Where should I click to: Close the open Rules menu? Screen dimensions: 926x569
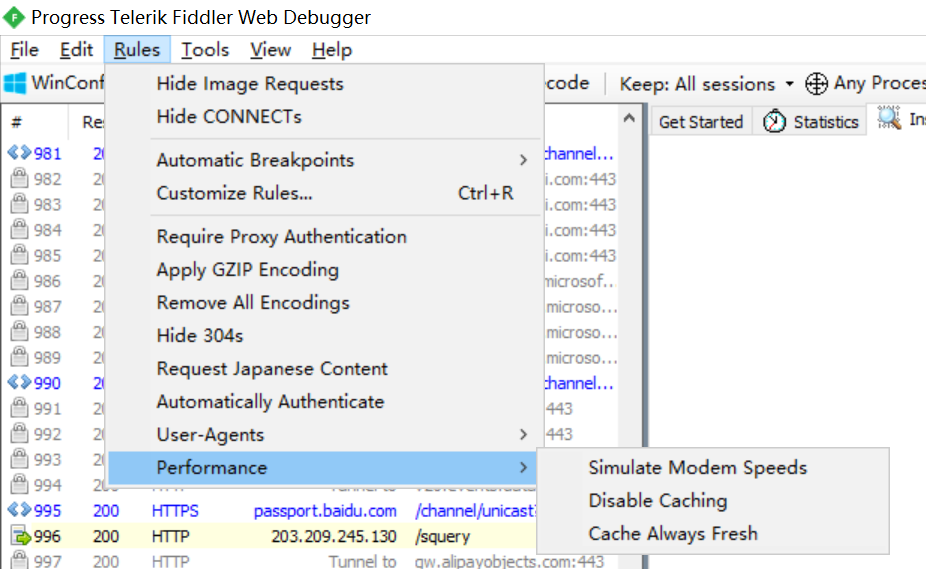137,50
